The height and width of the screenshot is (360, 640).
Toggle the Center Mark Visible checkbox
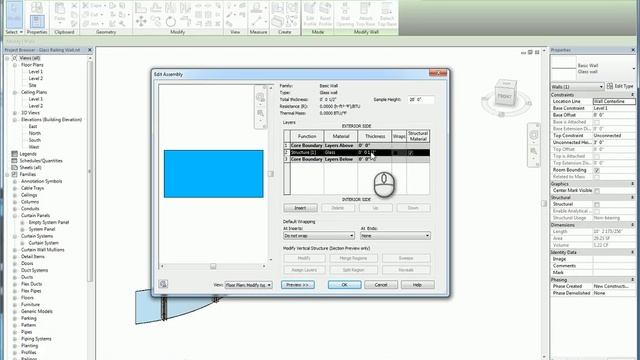(x=597, y=191)
